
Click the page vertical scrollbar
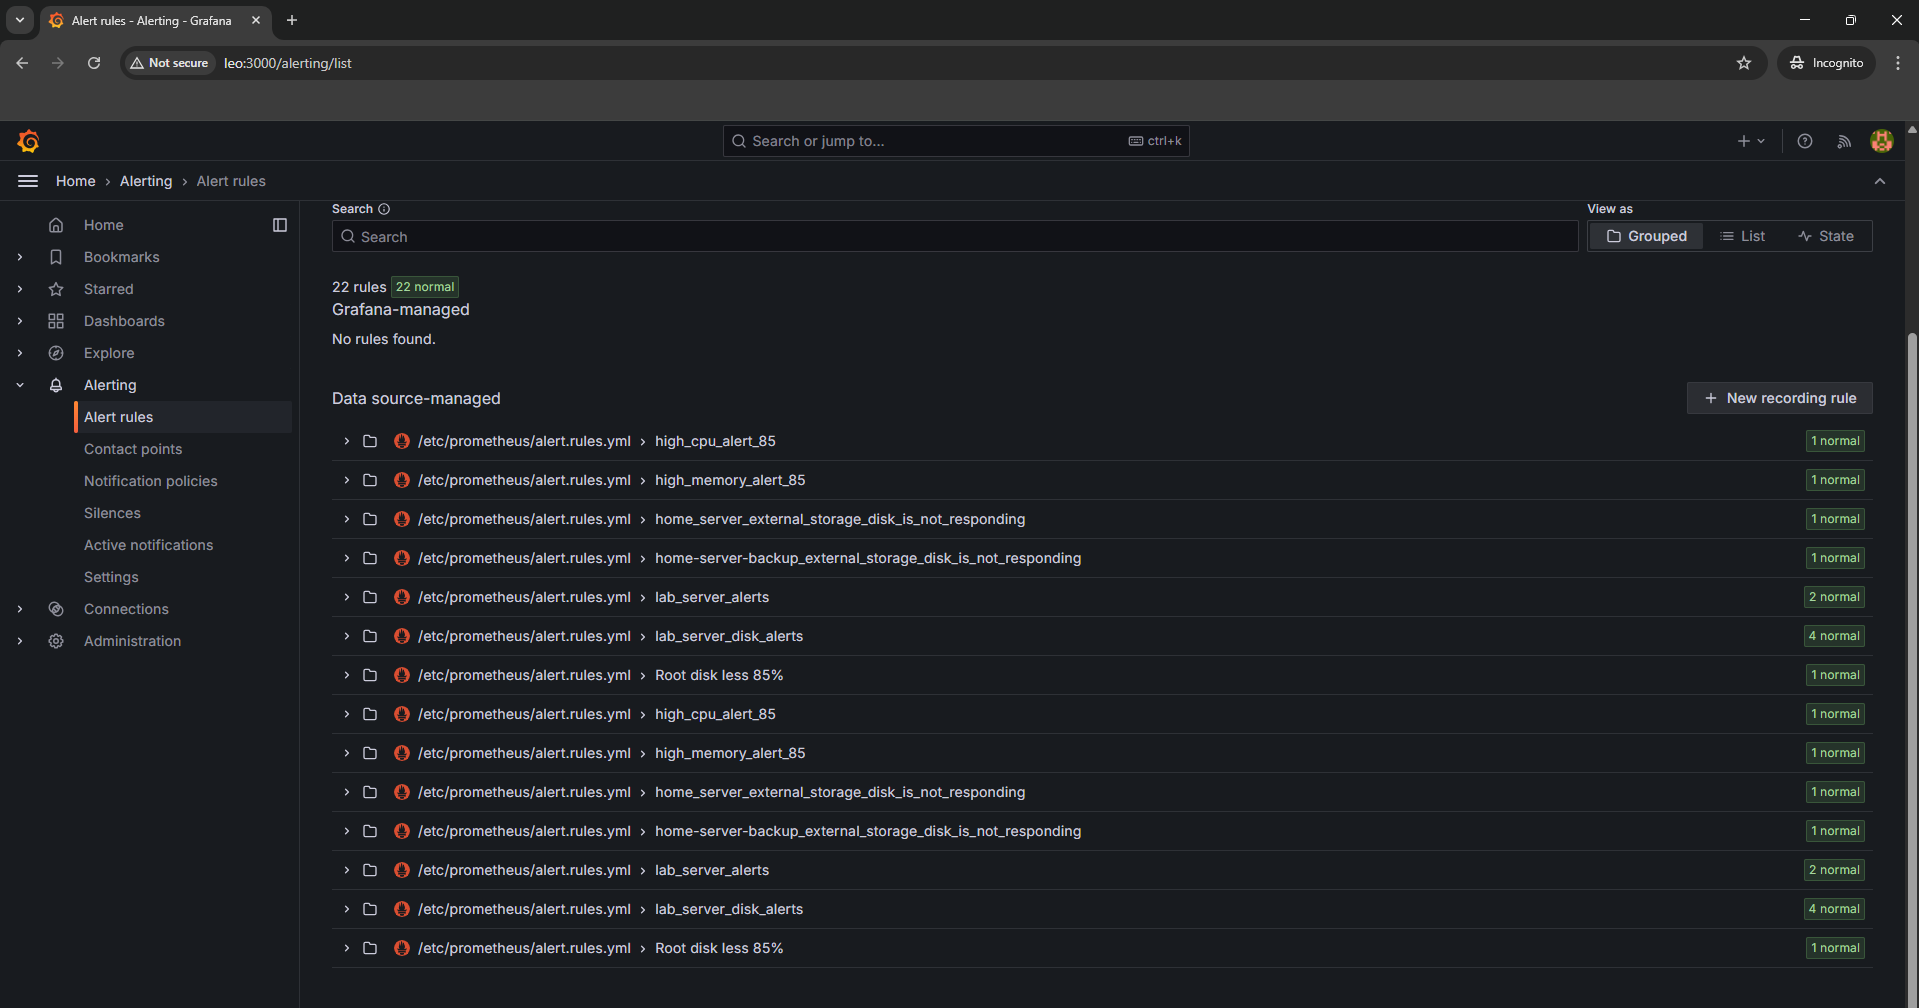click(x=1911, y=600)
